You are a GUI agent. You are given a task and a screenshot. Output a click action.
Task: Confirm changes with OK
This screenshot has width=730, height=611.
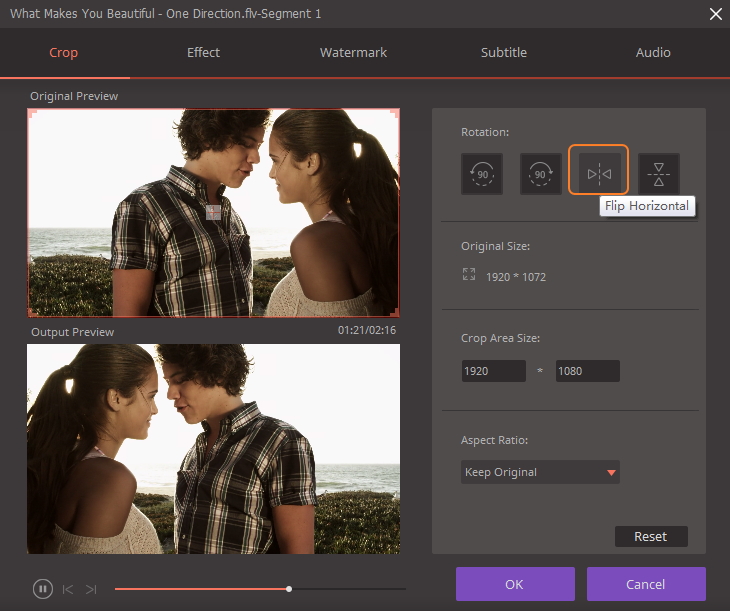pos(515,584)
